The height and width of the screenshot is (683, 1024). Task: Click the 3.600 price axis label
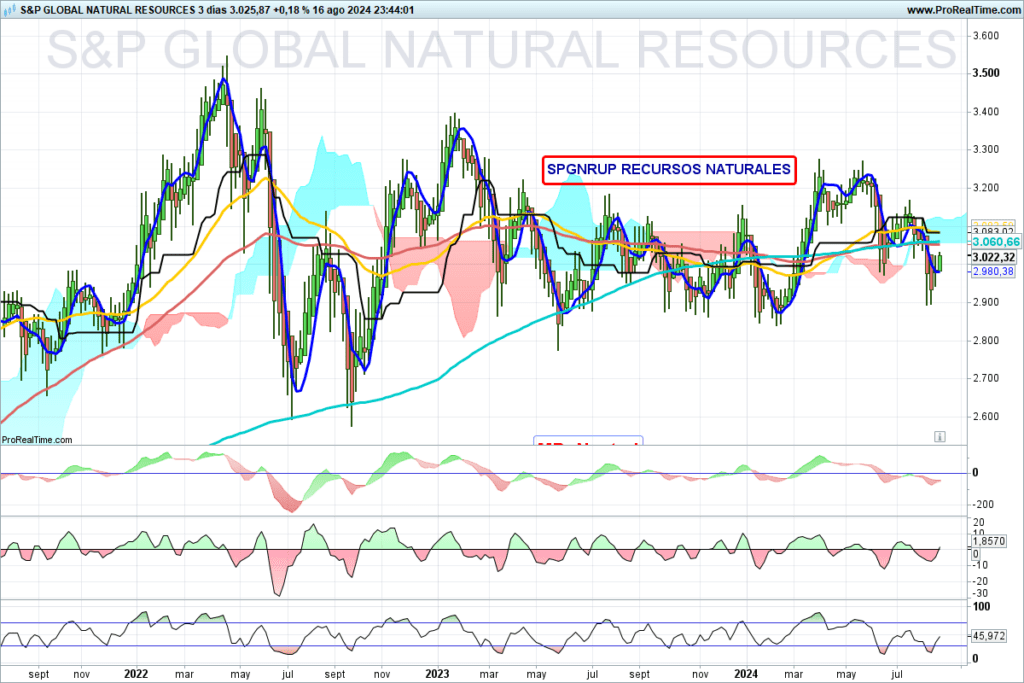985,35
